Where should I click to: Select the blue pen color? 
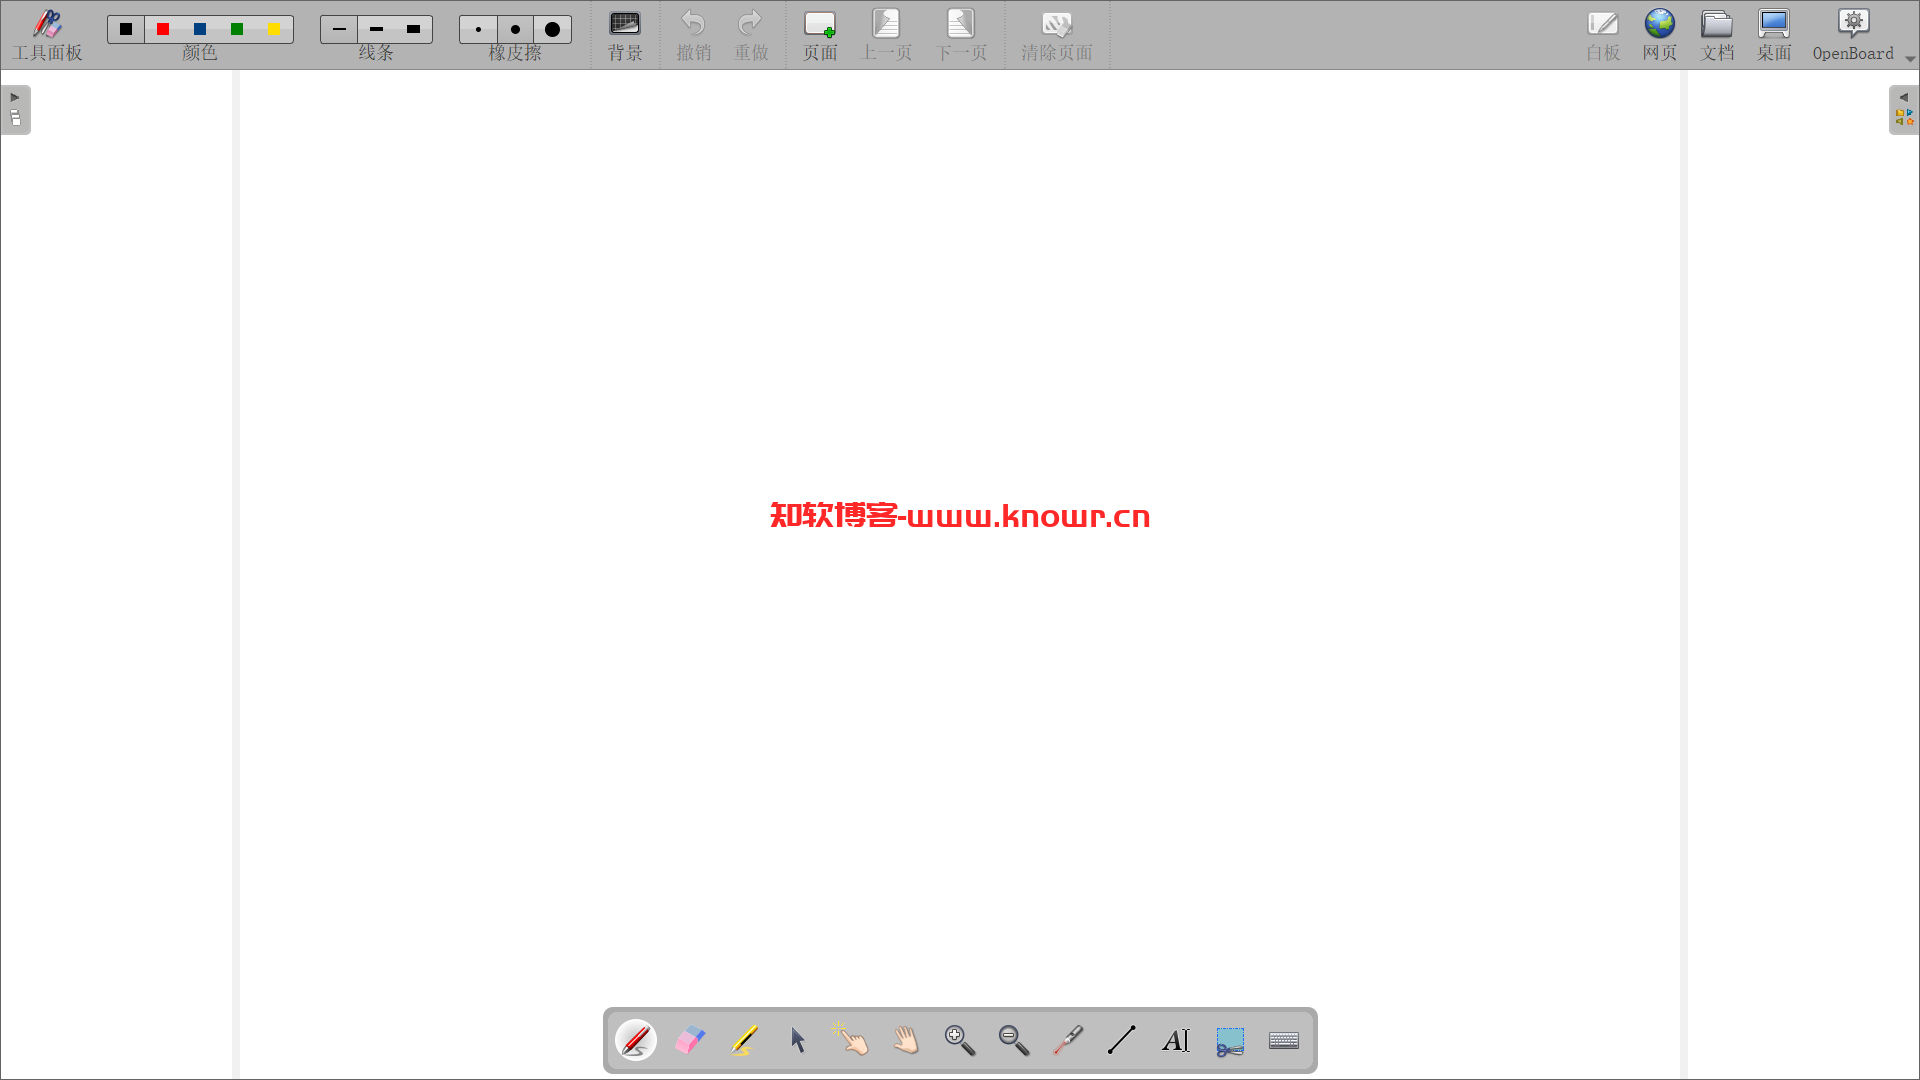200,29
